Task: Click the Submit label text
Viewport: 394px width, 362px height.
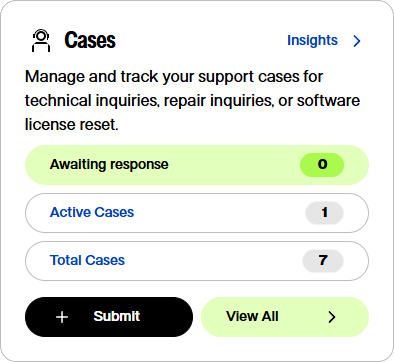Action: tap(117, 316)
